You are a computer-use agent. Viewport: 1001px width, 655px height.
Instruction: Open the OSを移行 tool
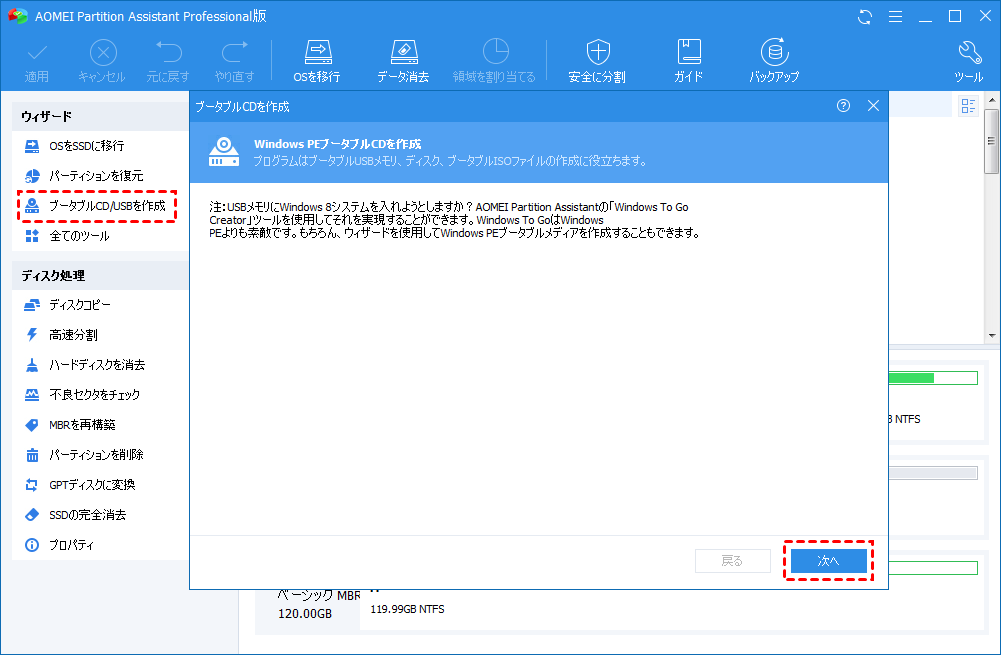click(x=317, y=61)
